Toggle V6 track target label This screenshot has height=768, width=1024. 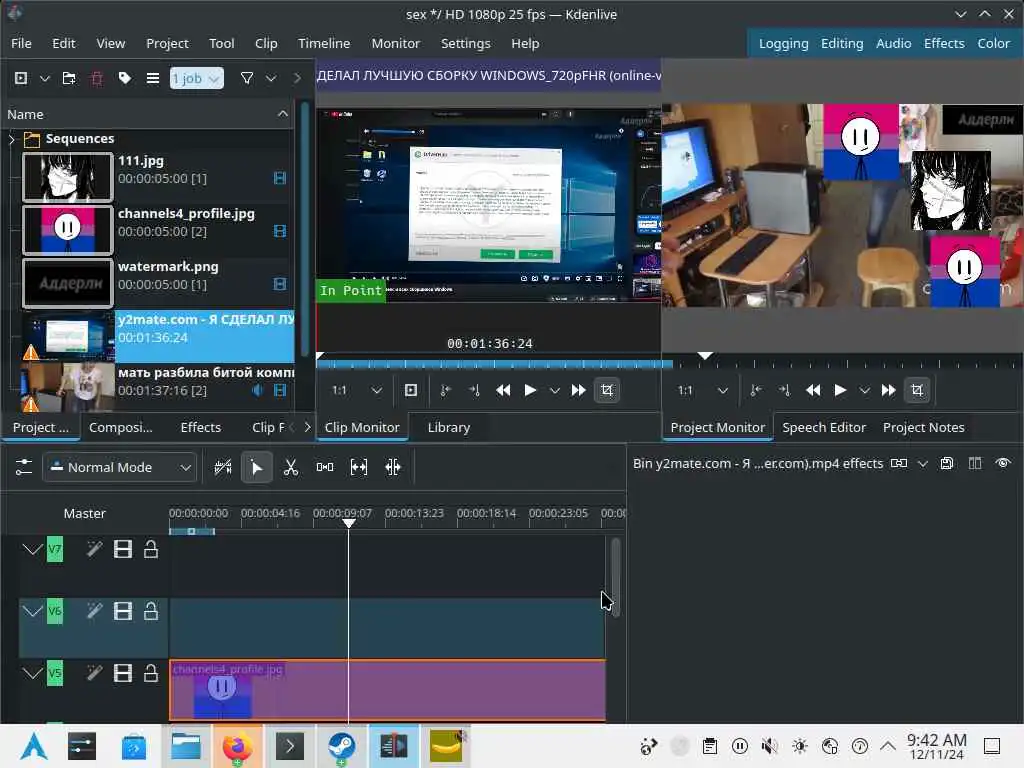(55, 611)
